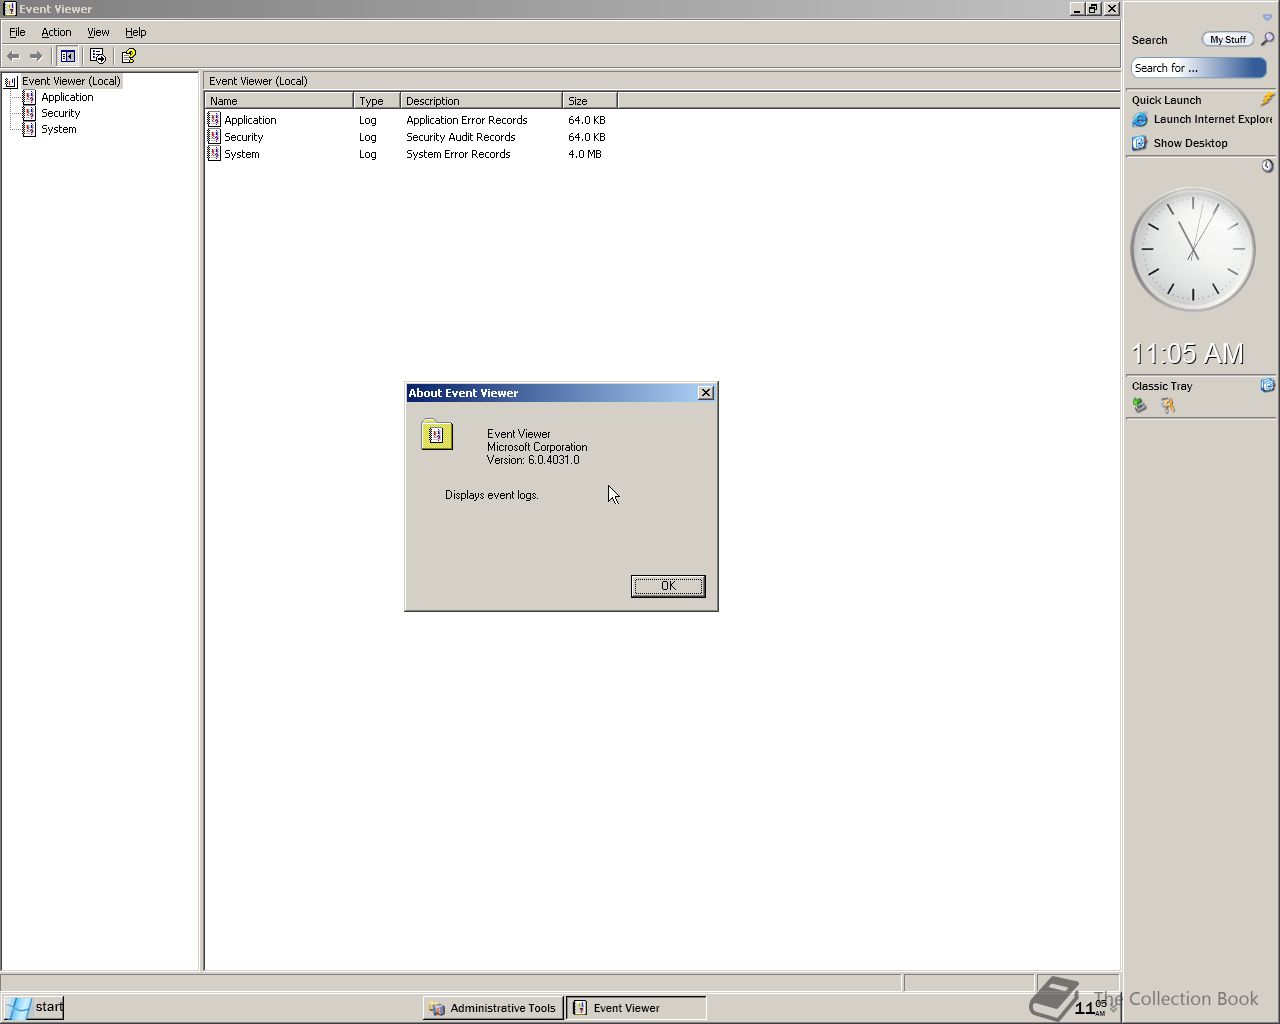
Task: Click the green network tray icon
Action: [1139, 405]
